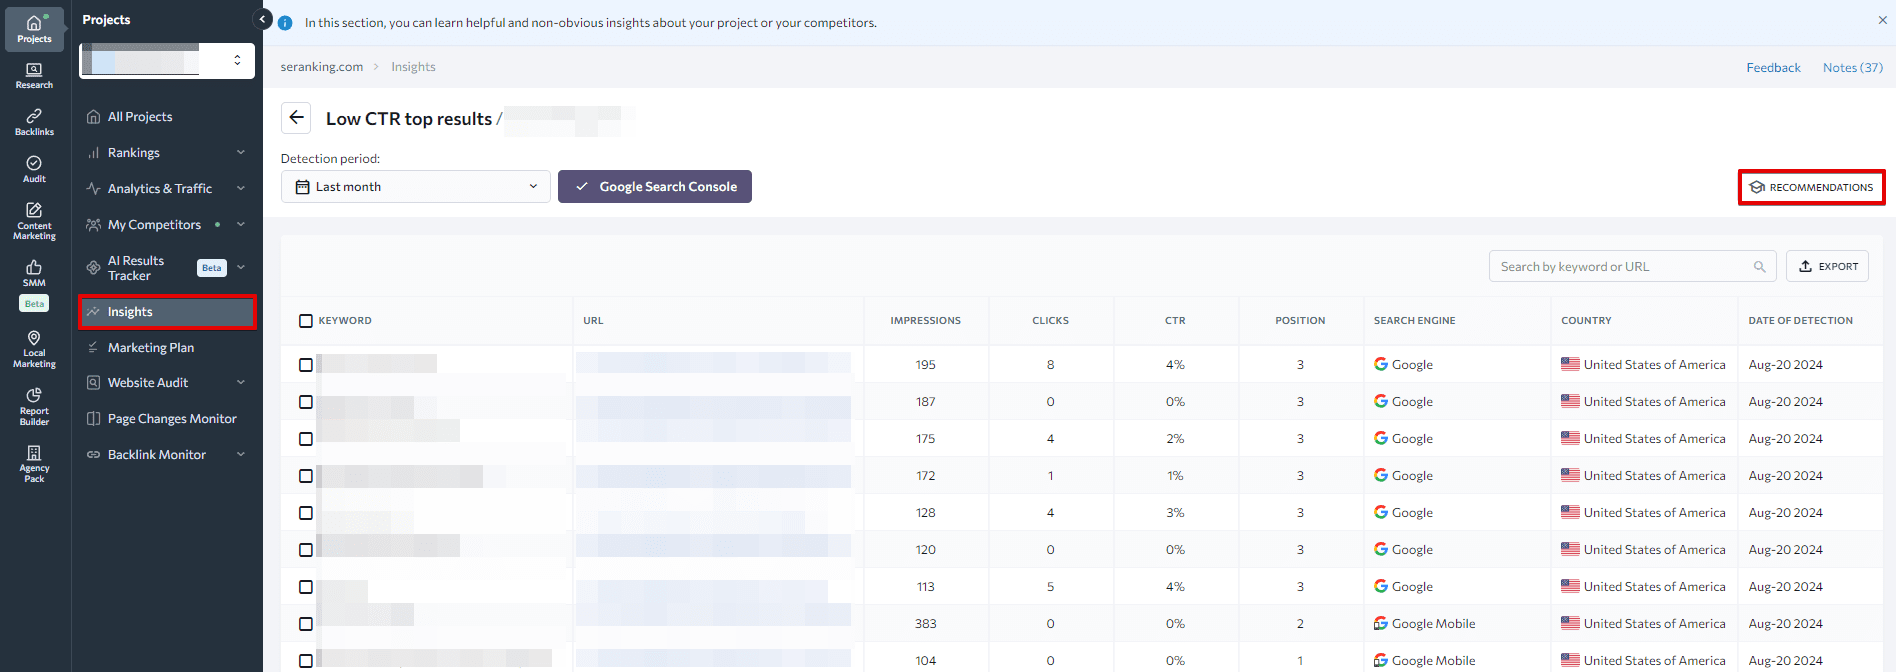Expand Website Audit chevron

coord(241,382)
